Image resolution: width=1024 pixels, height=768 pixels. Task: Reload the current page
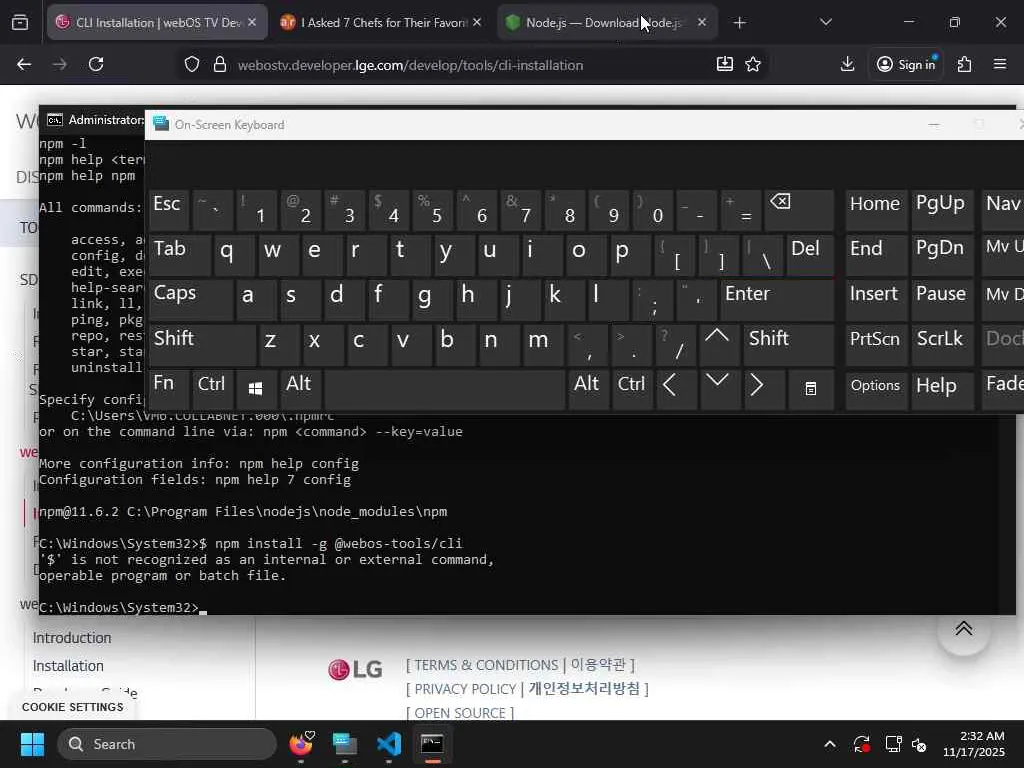(x=96, y=64)
